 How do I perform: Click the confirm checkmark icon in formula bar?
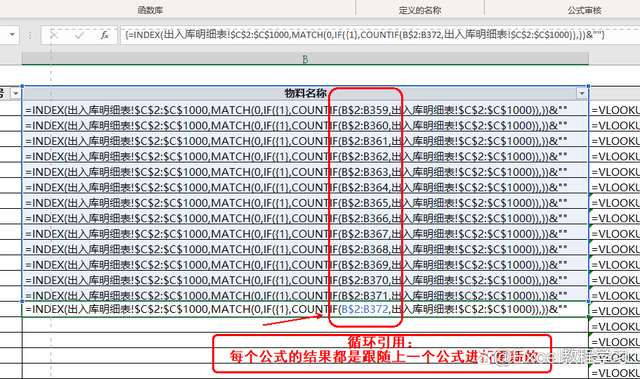(x=79, y=35)
